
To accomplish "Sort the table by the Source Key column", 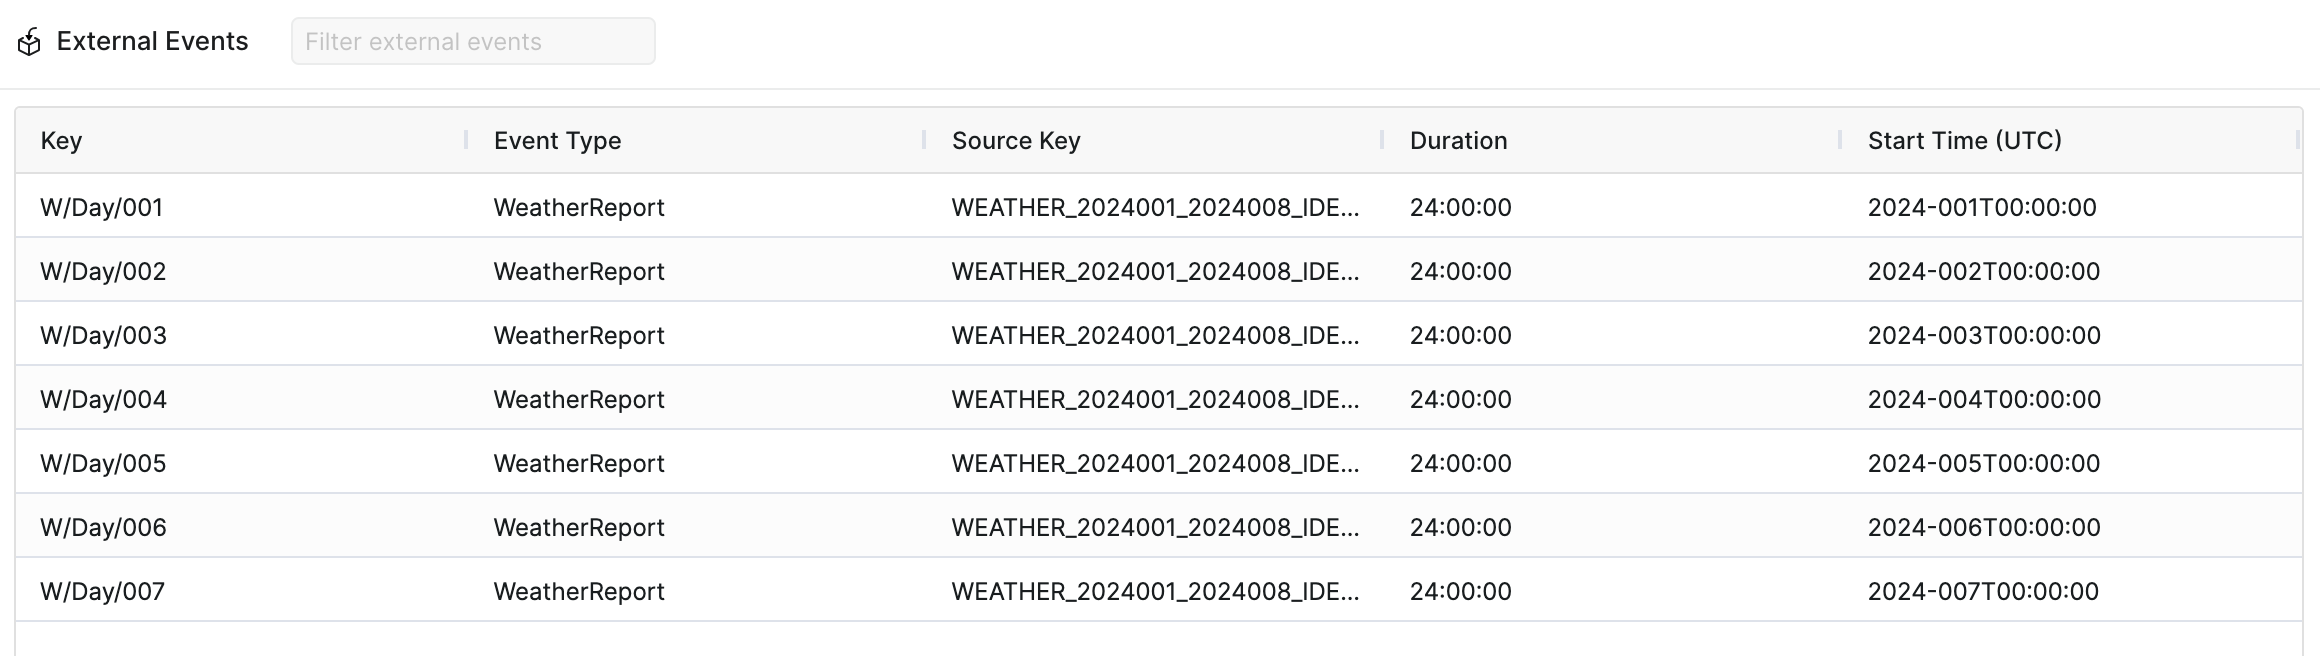I will (1015, 141).
